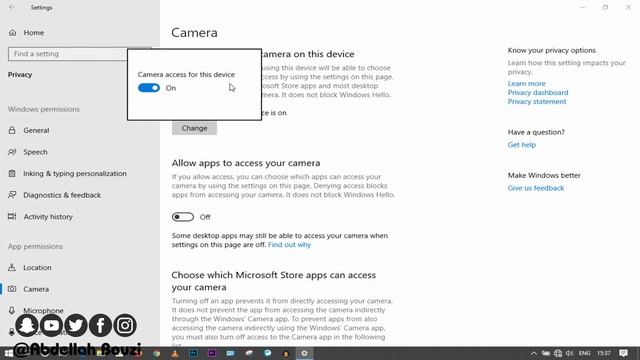This screenshot has width=640, height=360.
Task: Open VLC cone icon on the taskbar
Action: pos(175,353)
